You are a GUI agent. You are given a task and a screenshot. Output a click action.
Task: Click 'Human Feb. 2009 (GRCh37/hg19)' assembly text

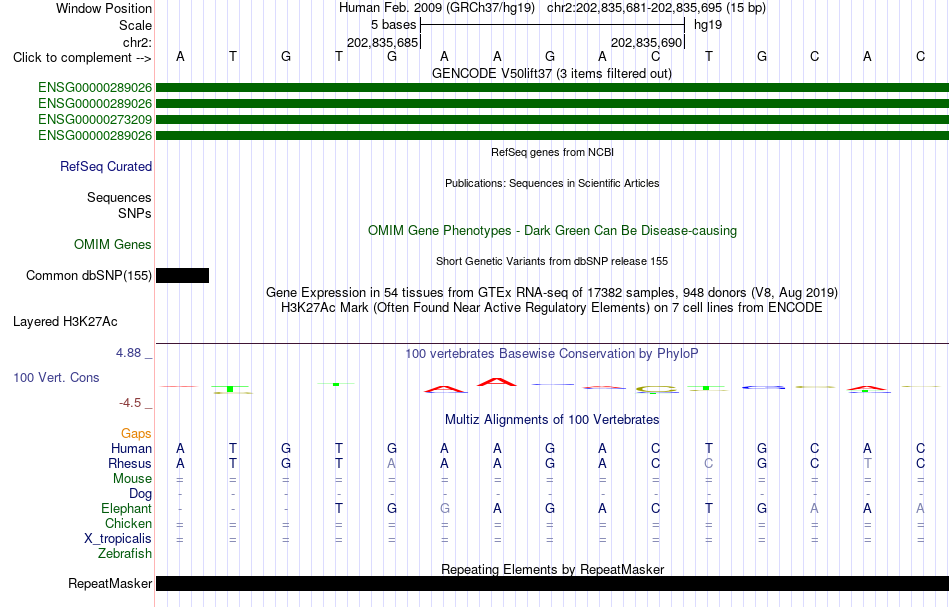coord(437,8)
